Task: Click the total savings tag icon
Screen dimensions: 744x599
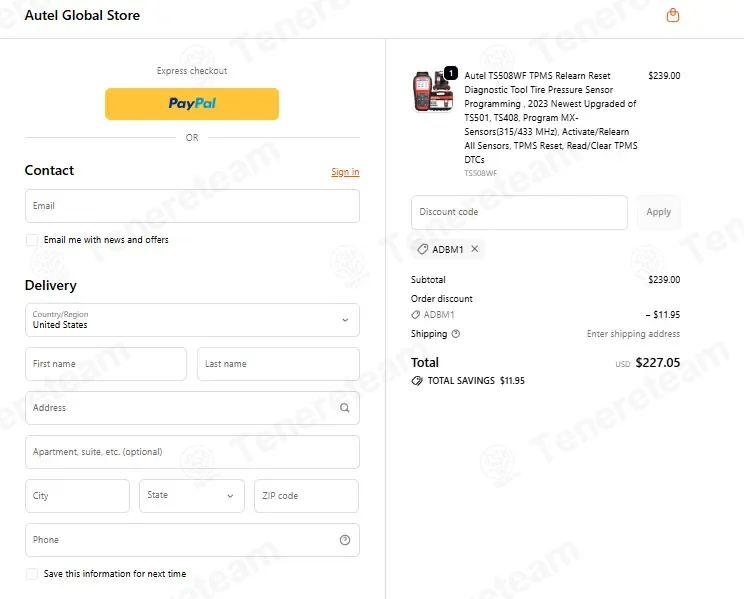Action: click(x=417, y=381)
